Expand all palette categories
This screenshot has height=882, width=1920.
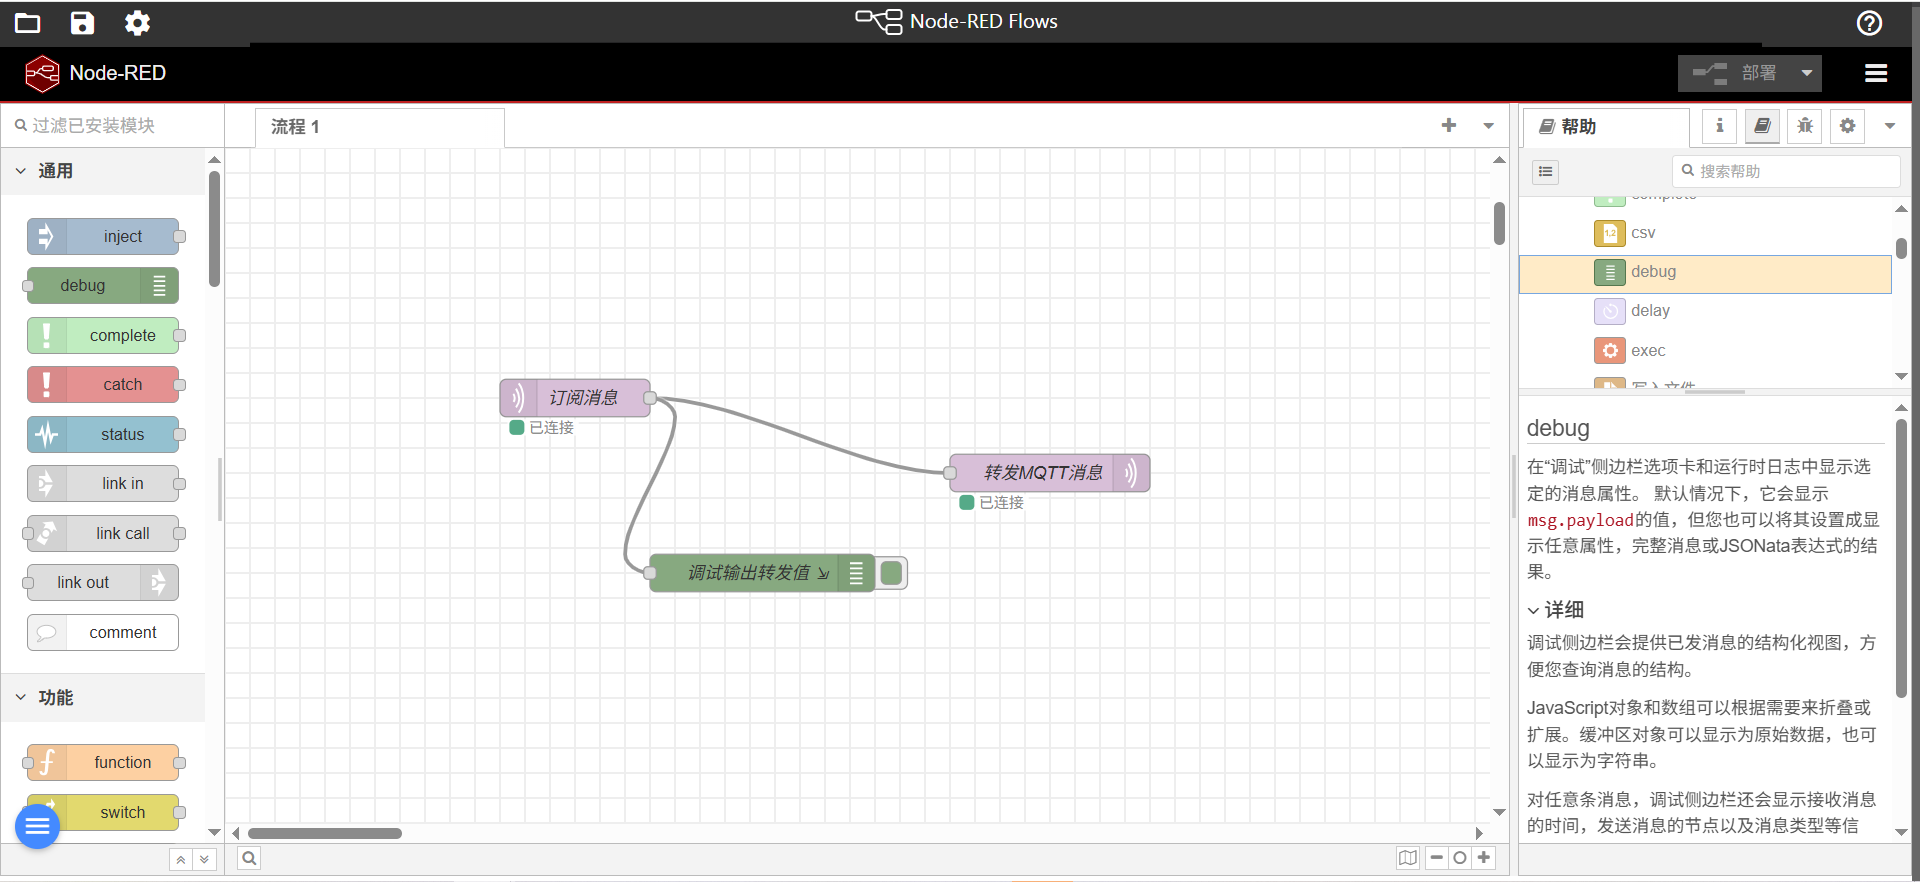click(204, 859)
